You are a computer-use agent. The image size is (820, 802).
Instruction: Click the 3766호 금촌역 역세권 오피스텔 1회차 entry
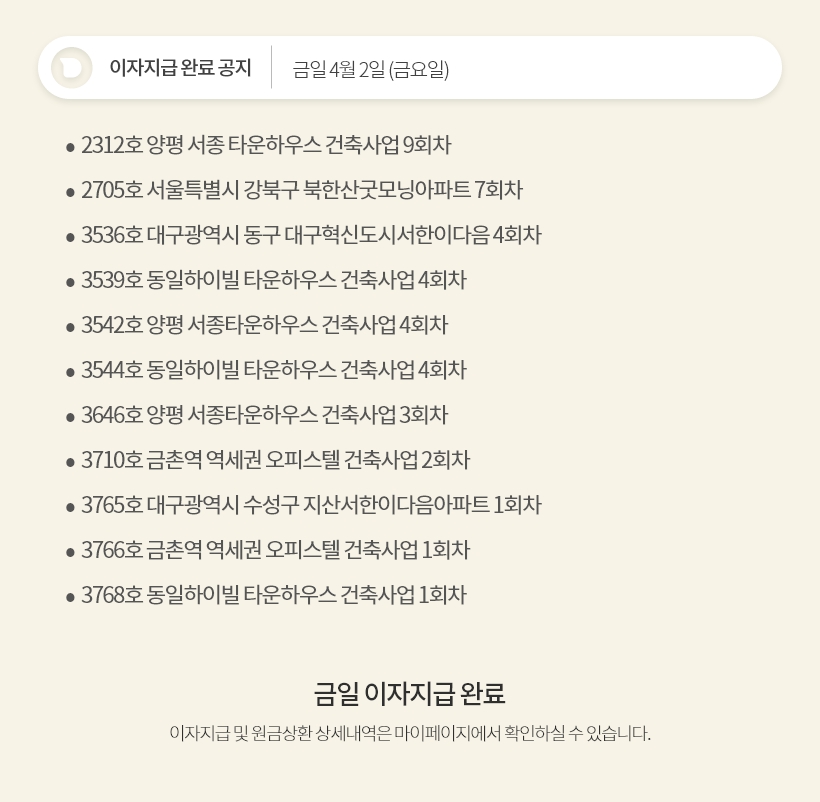point(275,551)
